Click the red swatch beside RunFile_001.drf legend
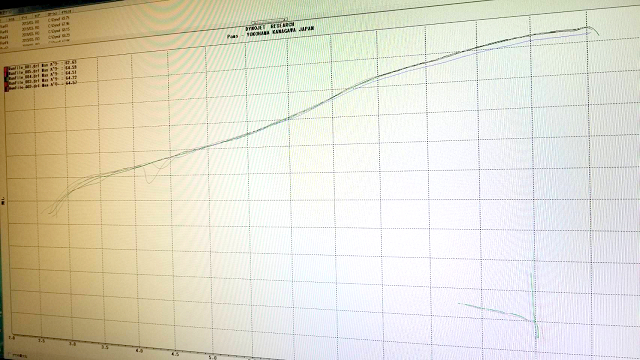Image resolution: width=640 pixels, height=360 pixels. 6,69
